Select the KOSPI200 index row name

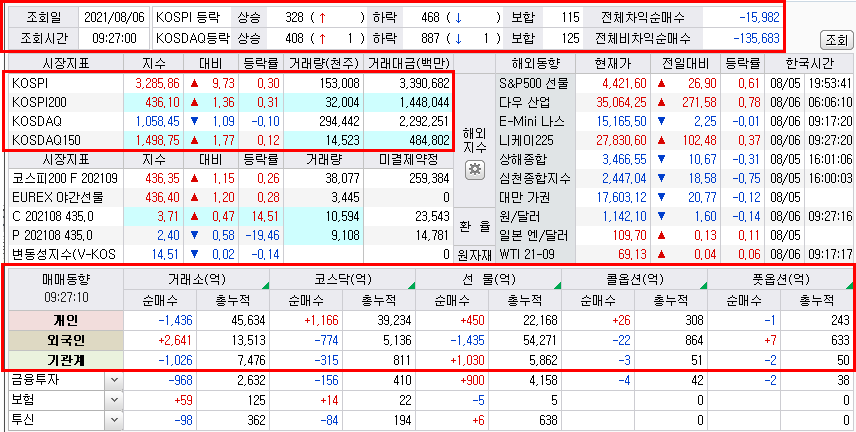pos(38,102)
